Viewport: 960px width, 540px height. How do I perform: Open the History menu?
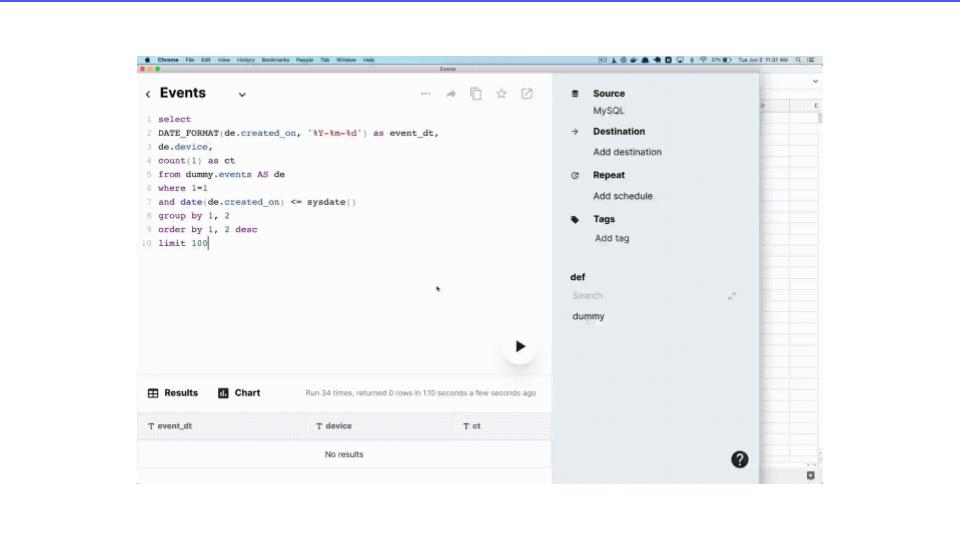coord(246,60)
